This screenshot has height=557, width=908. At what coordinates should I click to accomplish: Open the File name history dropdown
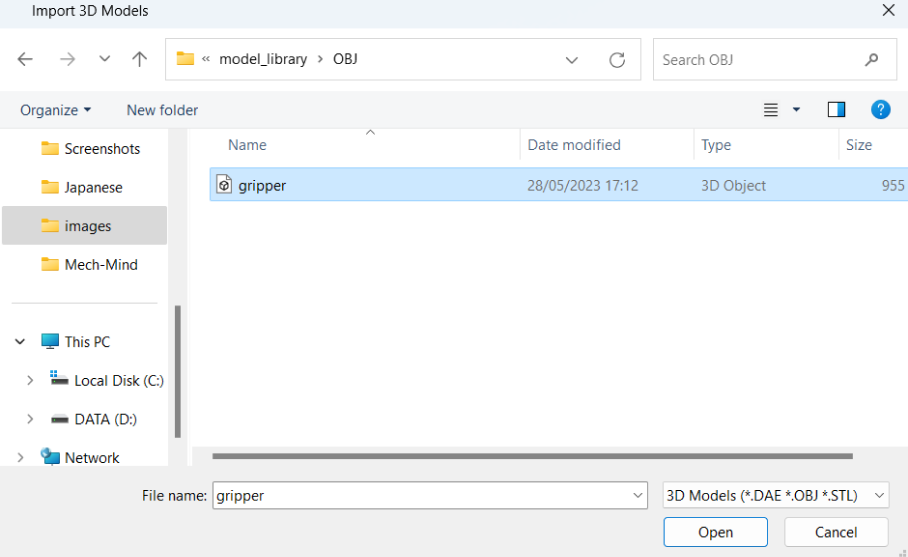[x=638, y=496]
